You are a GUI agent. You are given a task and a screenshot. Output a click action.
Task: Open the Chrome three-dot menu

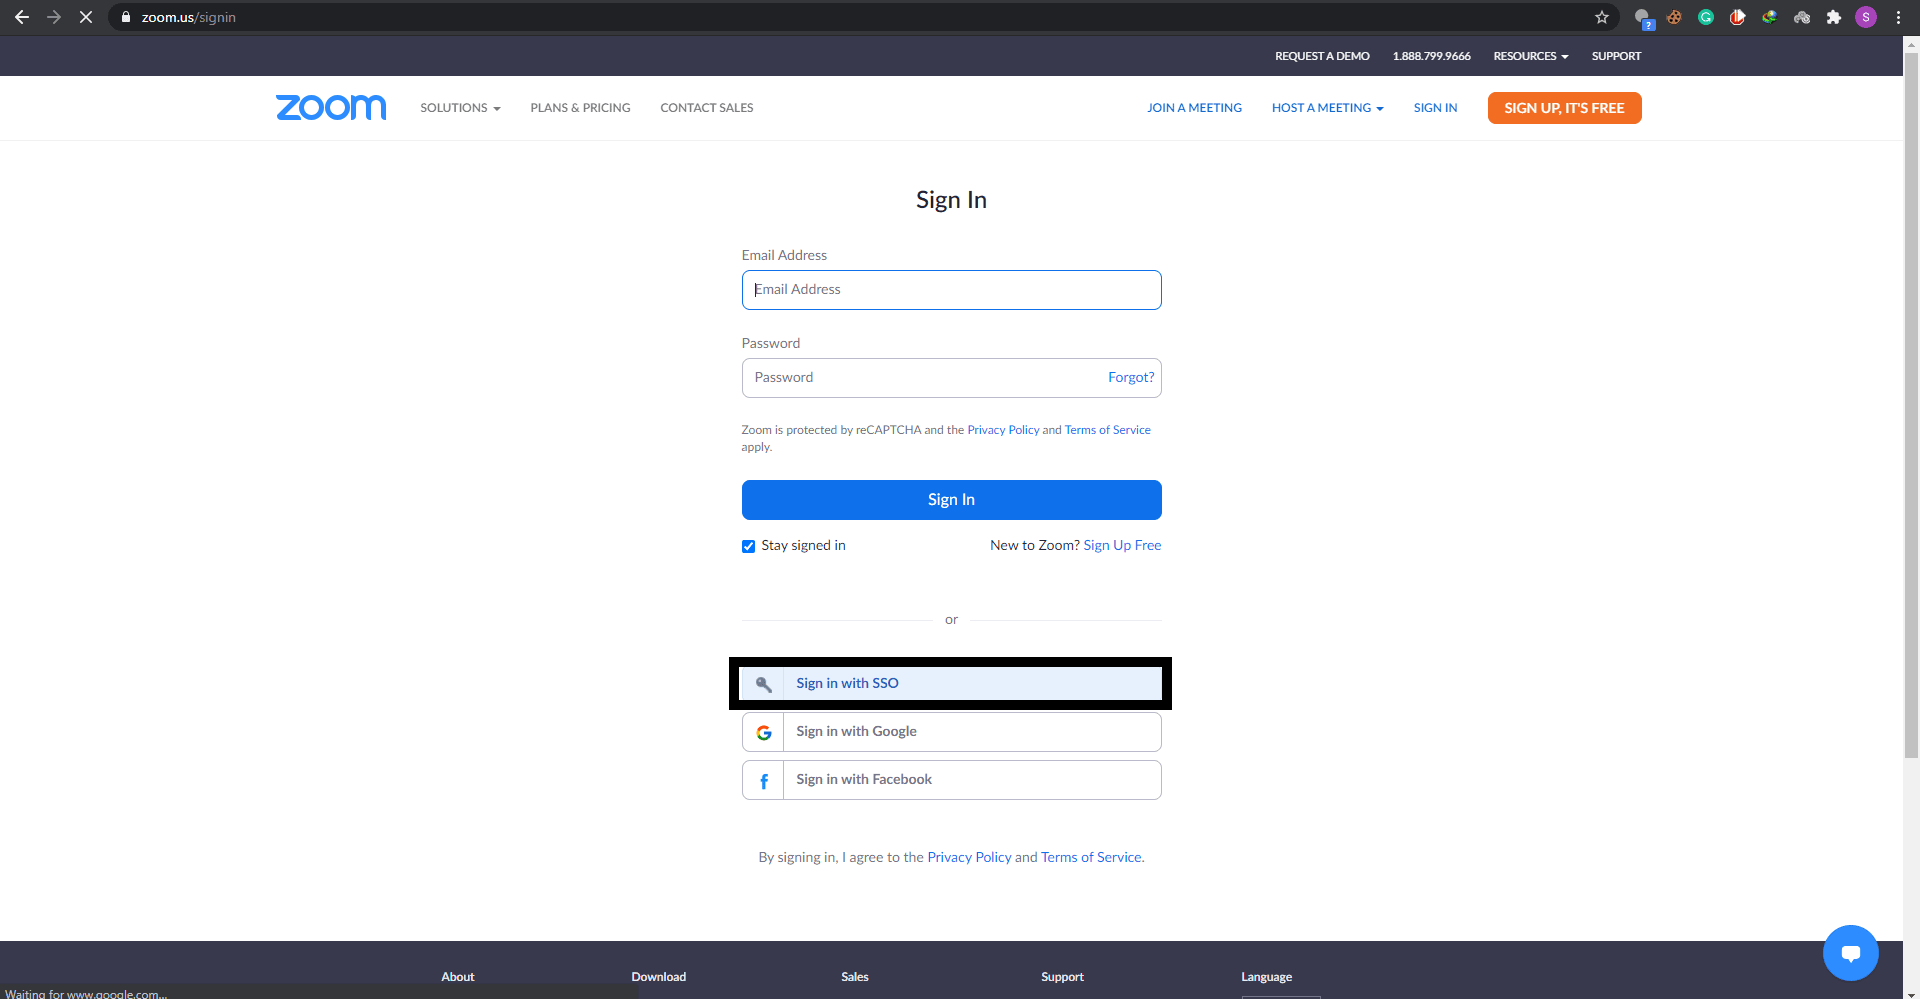click(1898, 17)
